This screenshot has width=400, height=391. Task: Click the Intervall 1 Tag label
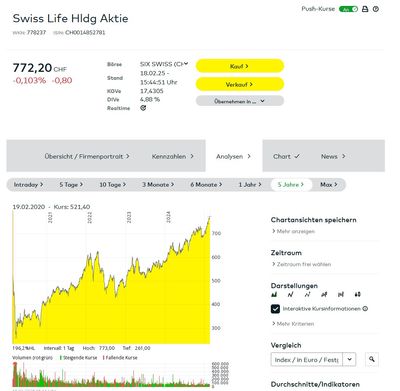click(59, 348)
